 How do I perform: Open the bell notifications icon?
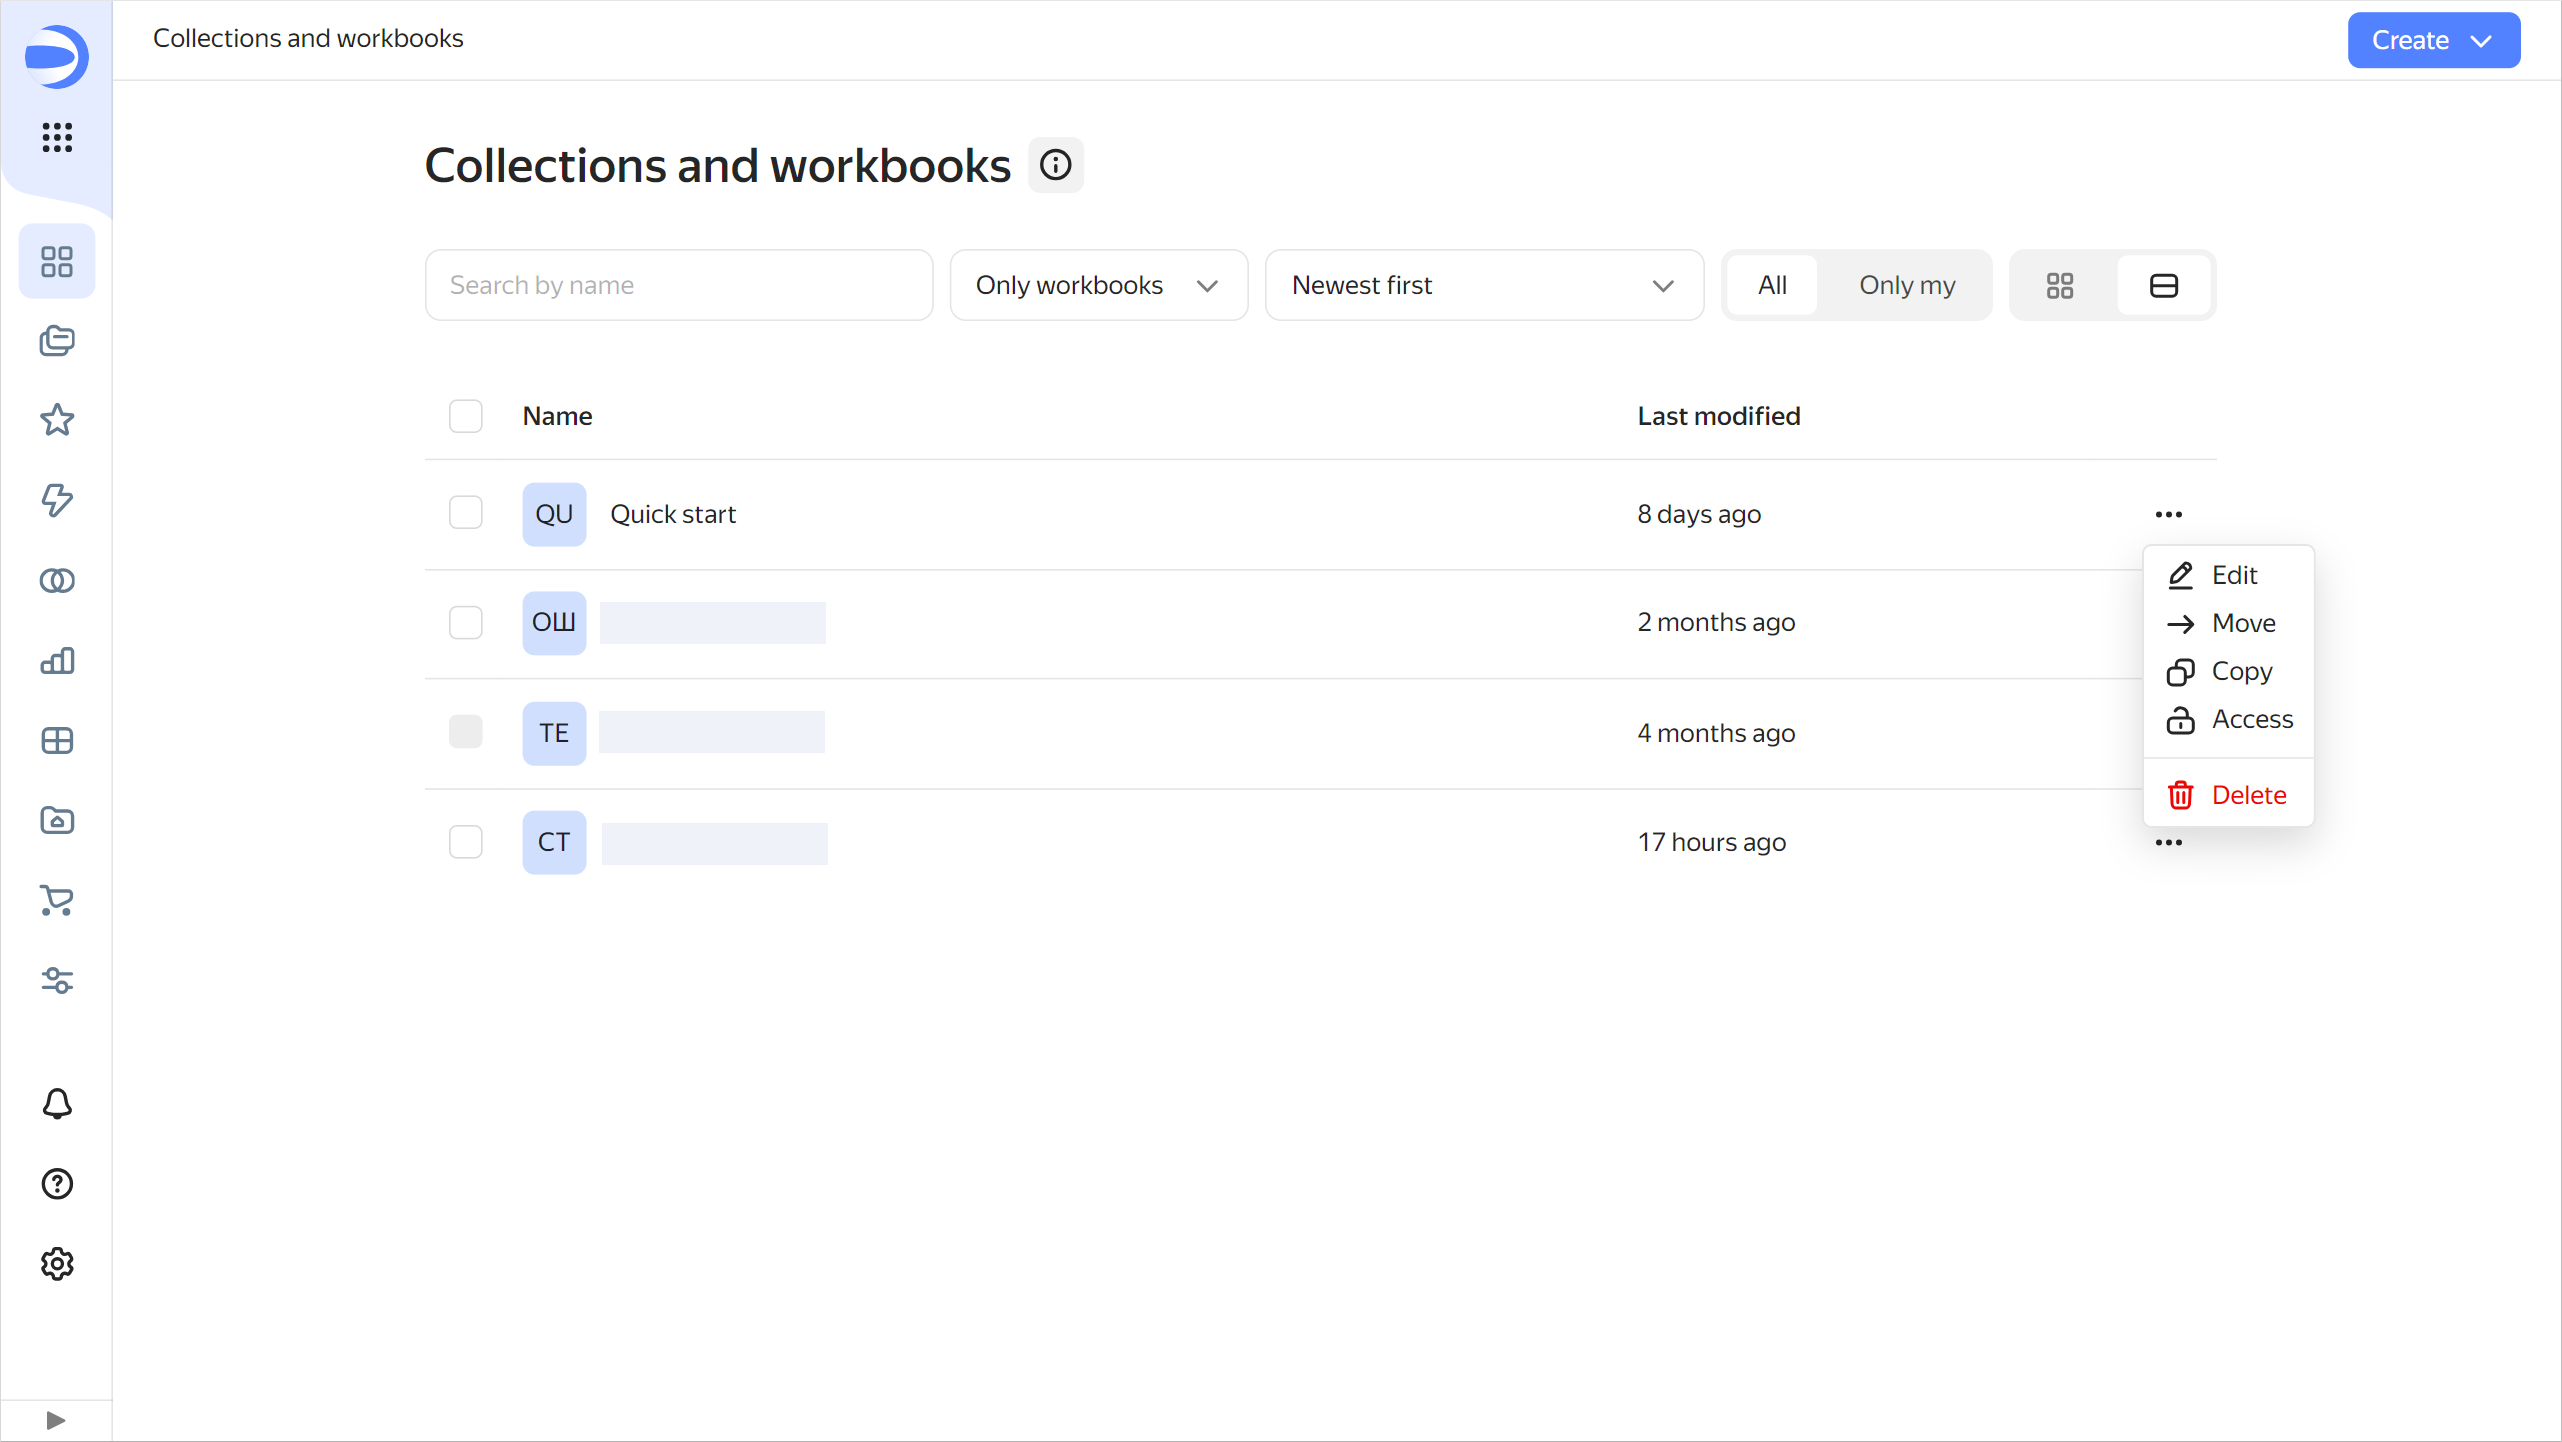pyautogui.click(x=57, y=1104)
